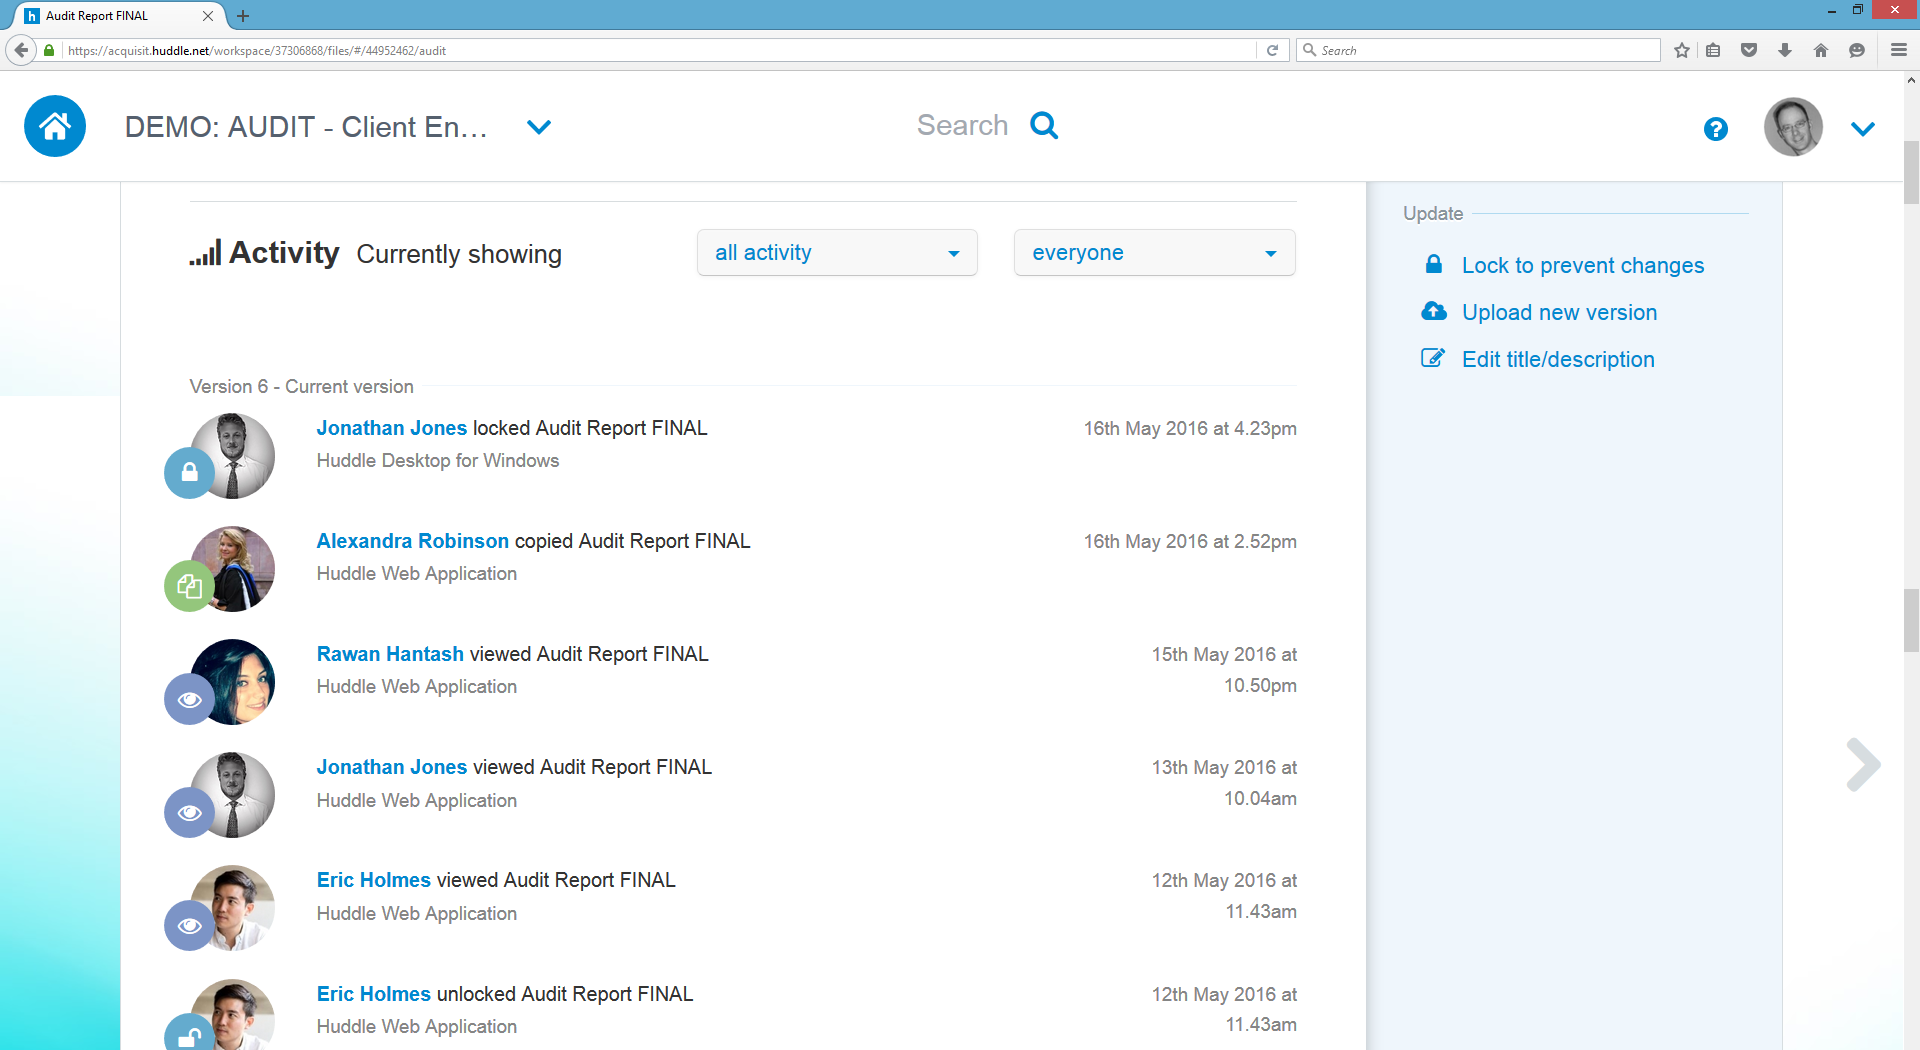This screenshot has height=1050, width=1920.
Task: Open Eric Holmes link in viewed entry
Action: point(373,880)
